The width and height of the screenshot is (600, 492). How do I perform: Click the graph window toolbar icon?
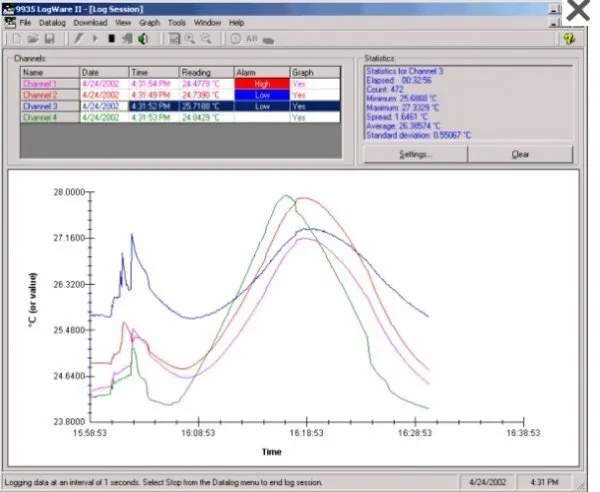coord(174,39)
